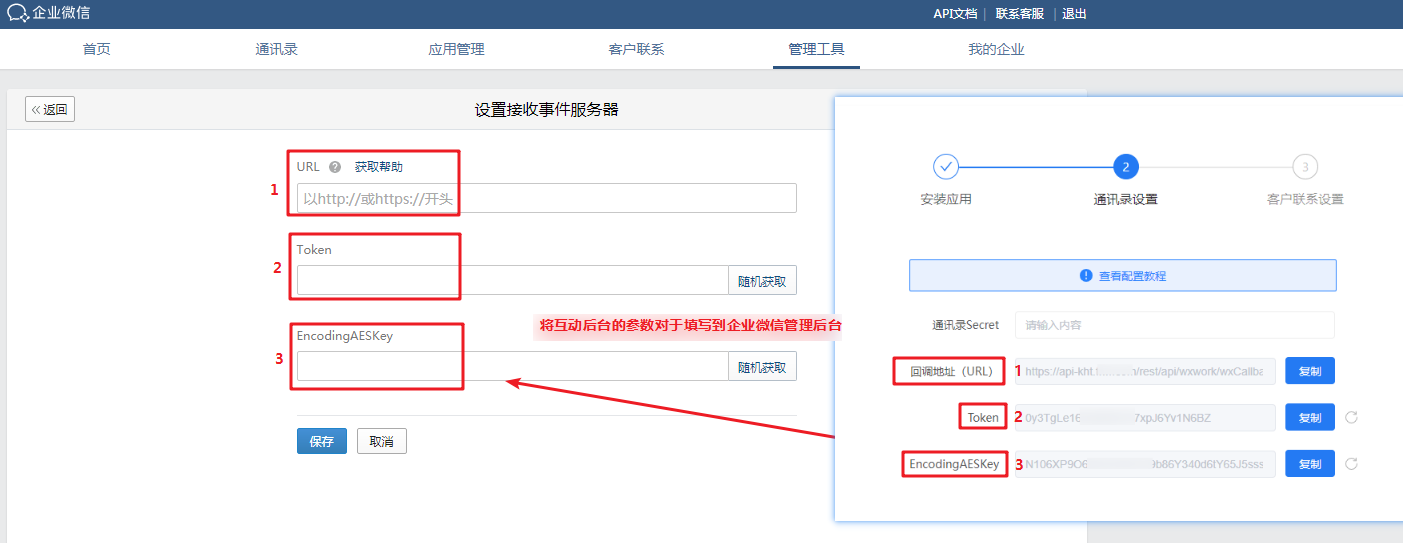Screen dimensions: 1403x543
Task: Click the URL help question mark icon
Action: pyautogui.click(x=335, y=167)
